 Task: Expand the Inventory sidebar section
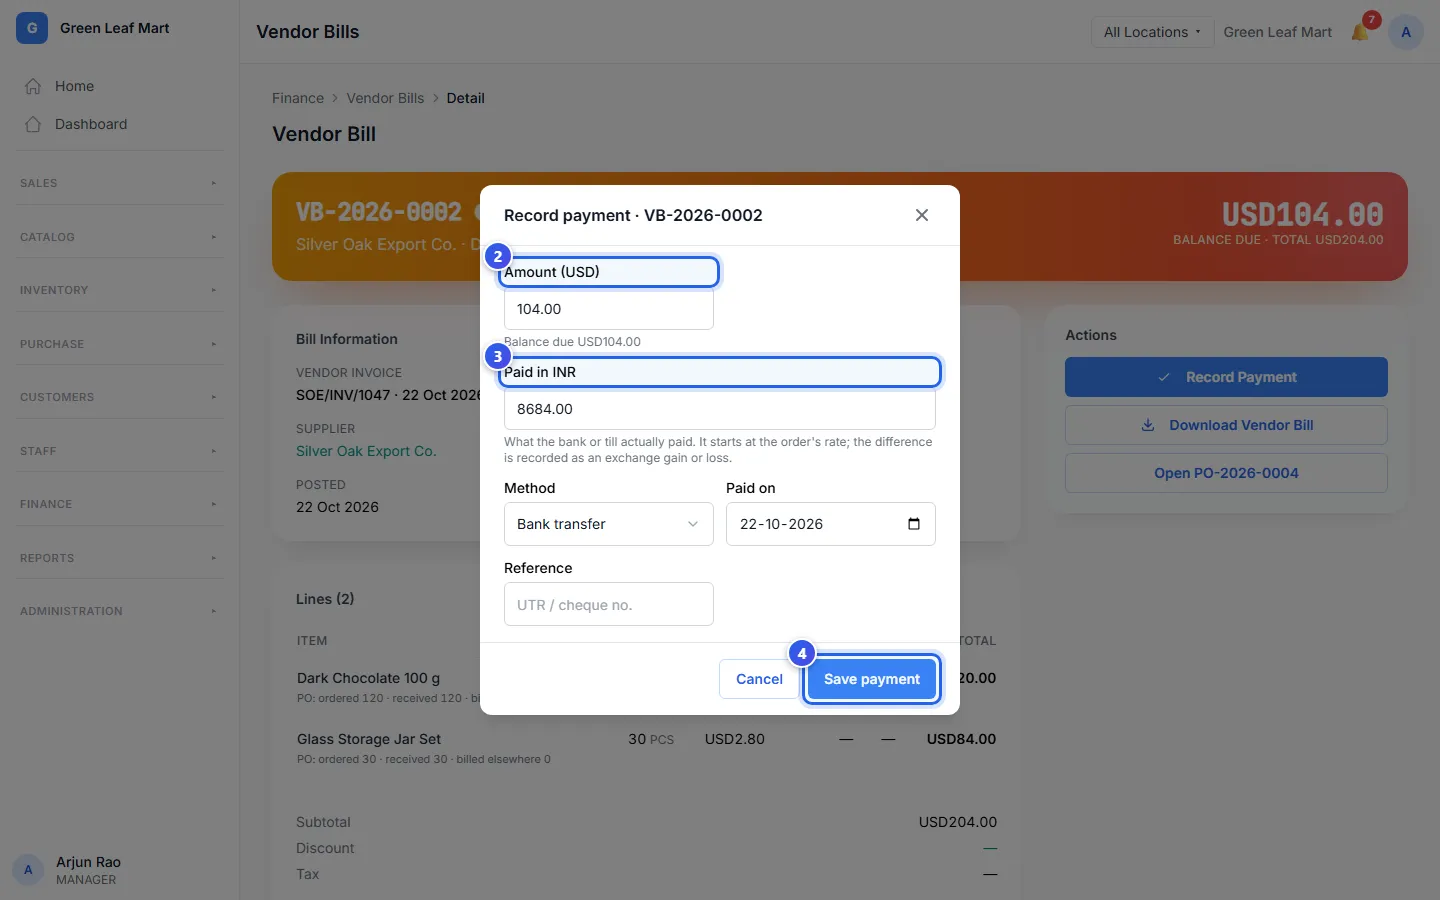(120, 290)
